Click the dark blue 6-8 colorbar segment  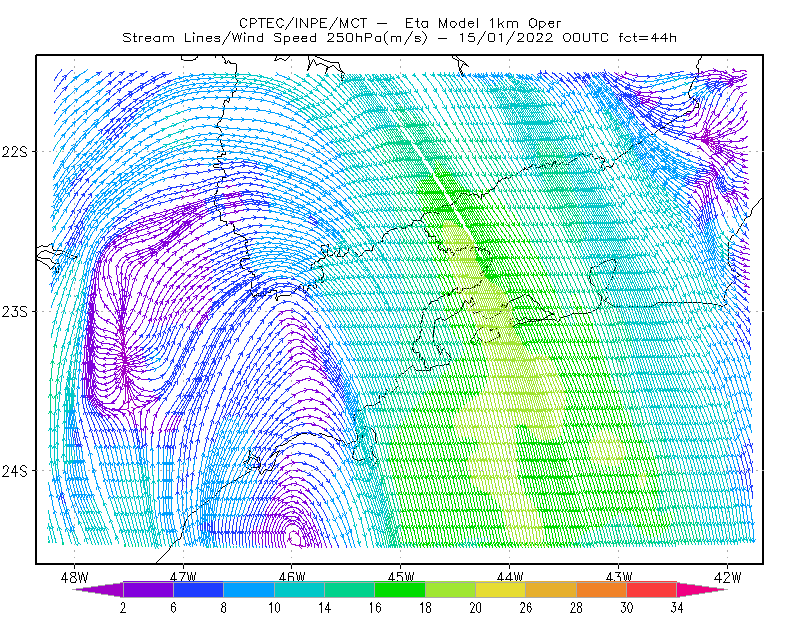198,589
